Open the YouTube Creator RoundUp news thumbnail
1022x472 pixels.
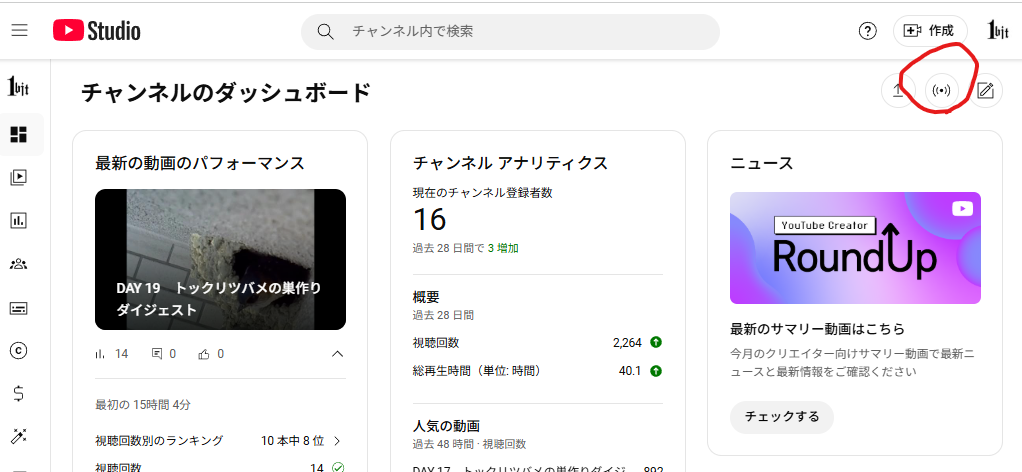(855, 248)
